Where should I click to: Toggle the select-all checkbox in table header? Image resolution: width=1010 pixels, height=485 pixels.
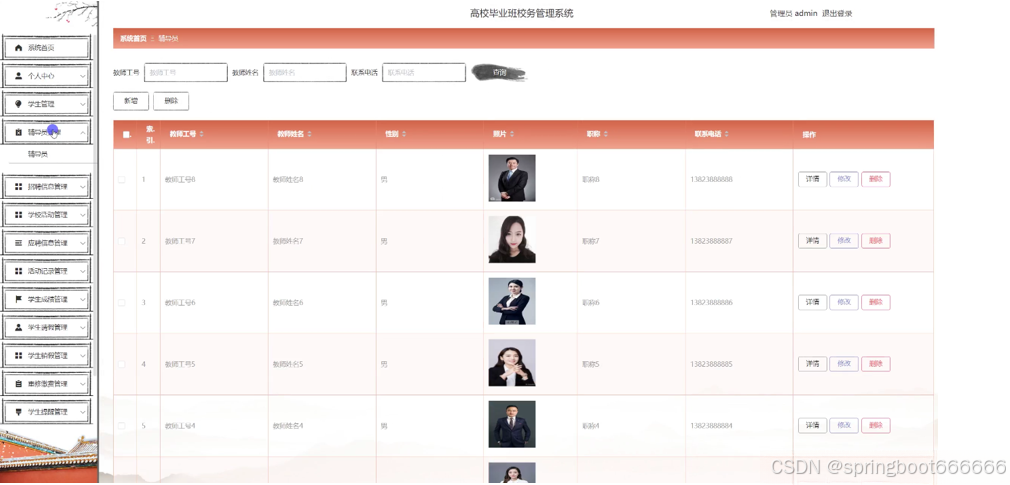point(127,135)
